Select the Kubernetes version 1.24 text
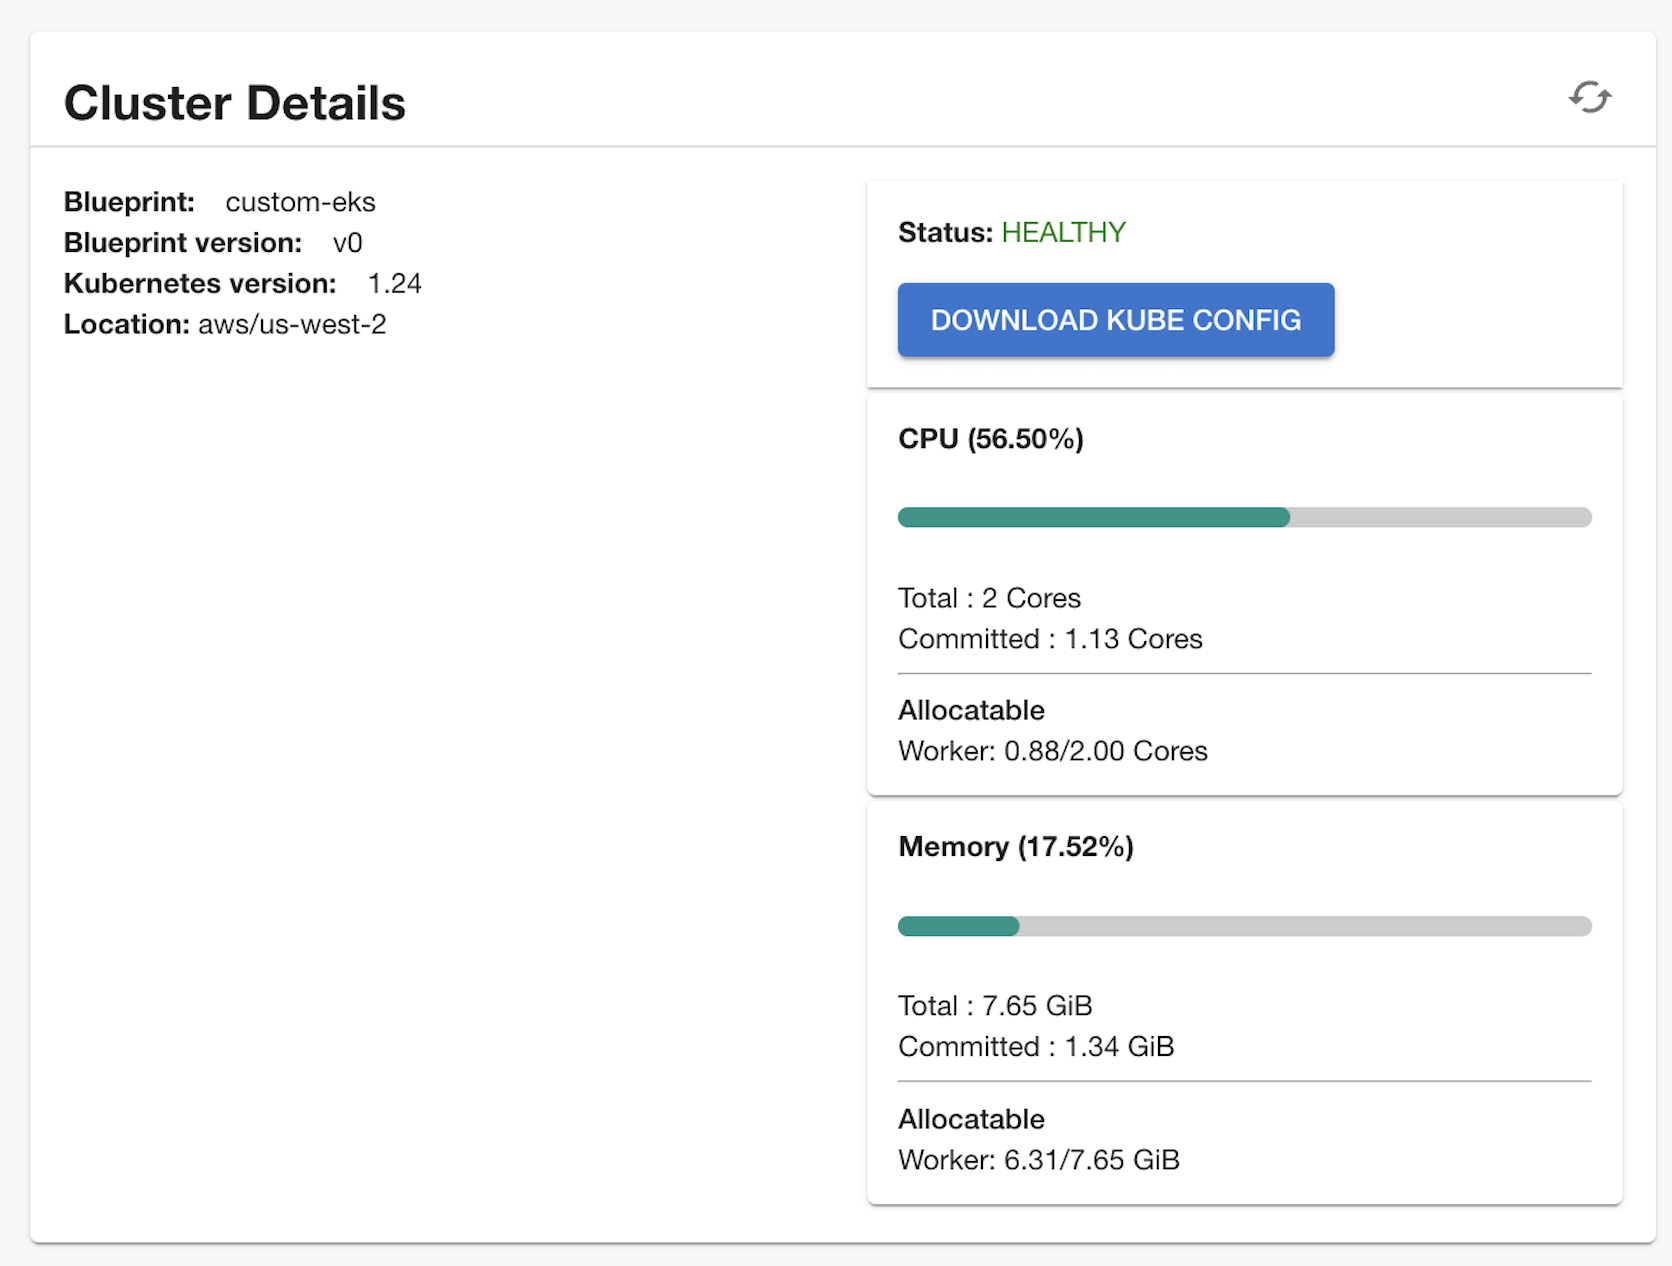Viewport: 1672px width, 1266px height. [394, 284]
